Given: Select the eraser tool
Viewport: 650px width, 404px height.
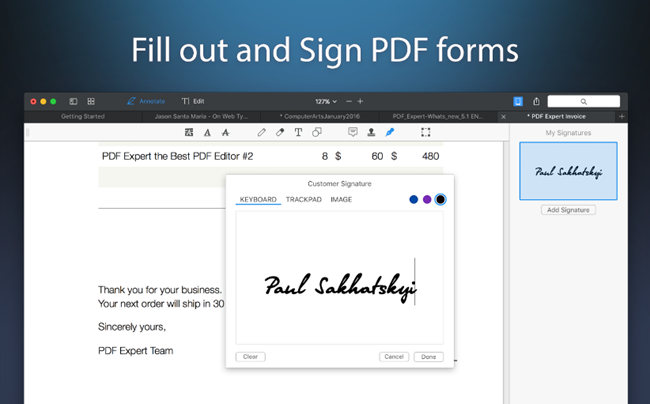Looking at the screenshot, I should click(280, 132).
